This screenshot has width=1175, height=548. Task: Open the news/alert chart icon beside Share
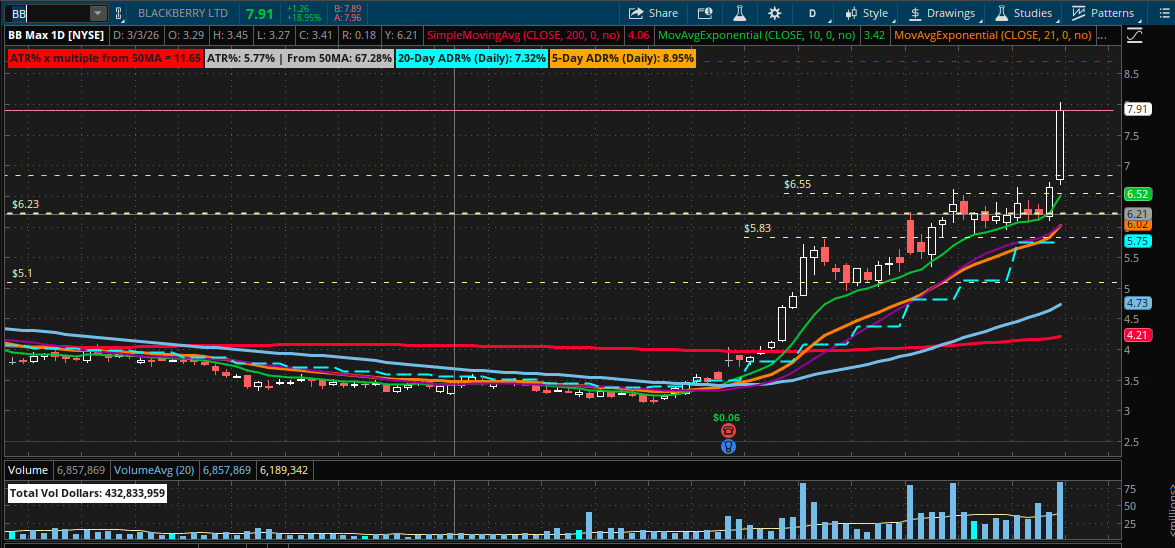pyautogui.click(x=704, y=13)
